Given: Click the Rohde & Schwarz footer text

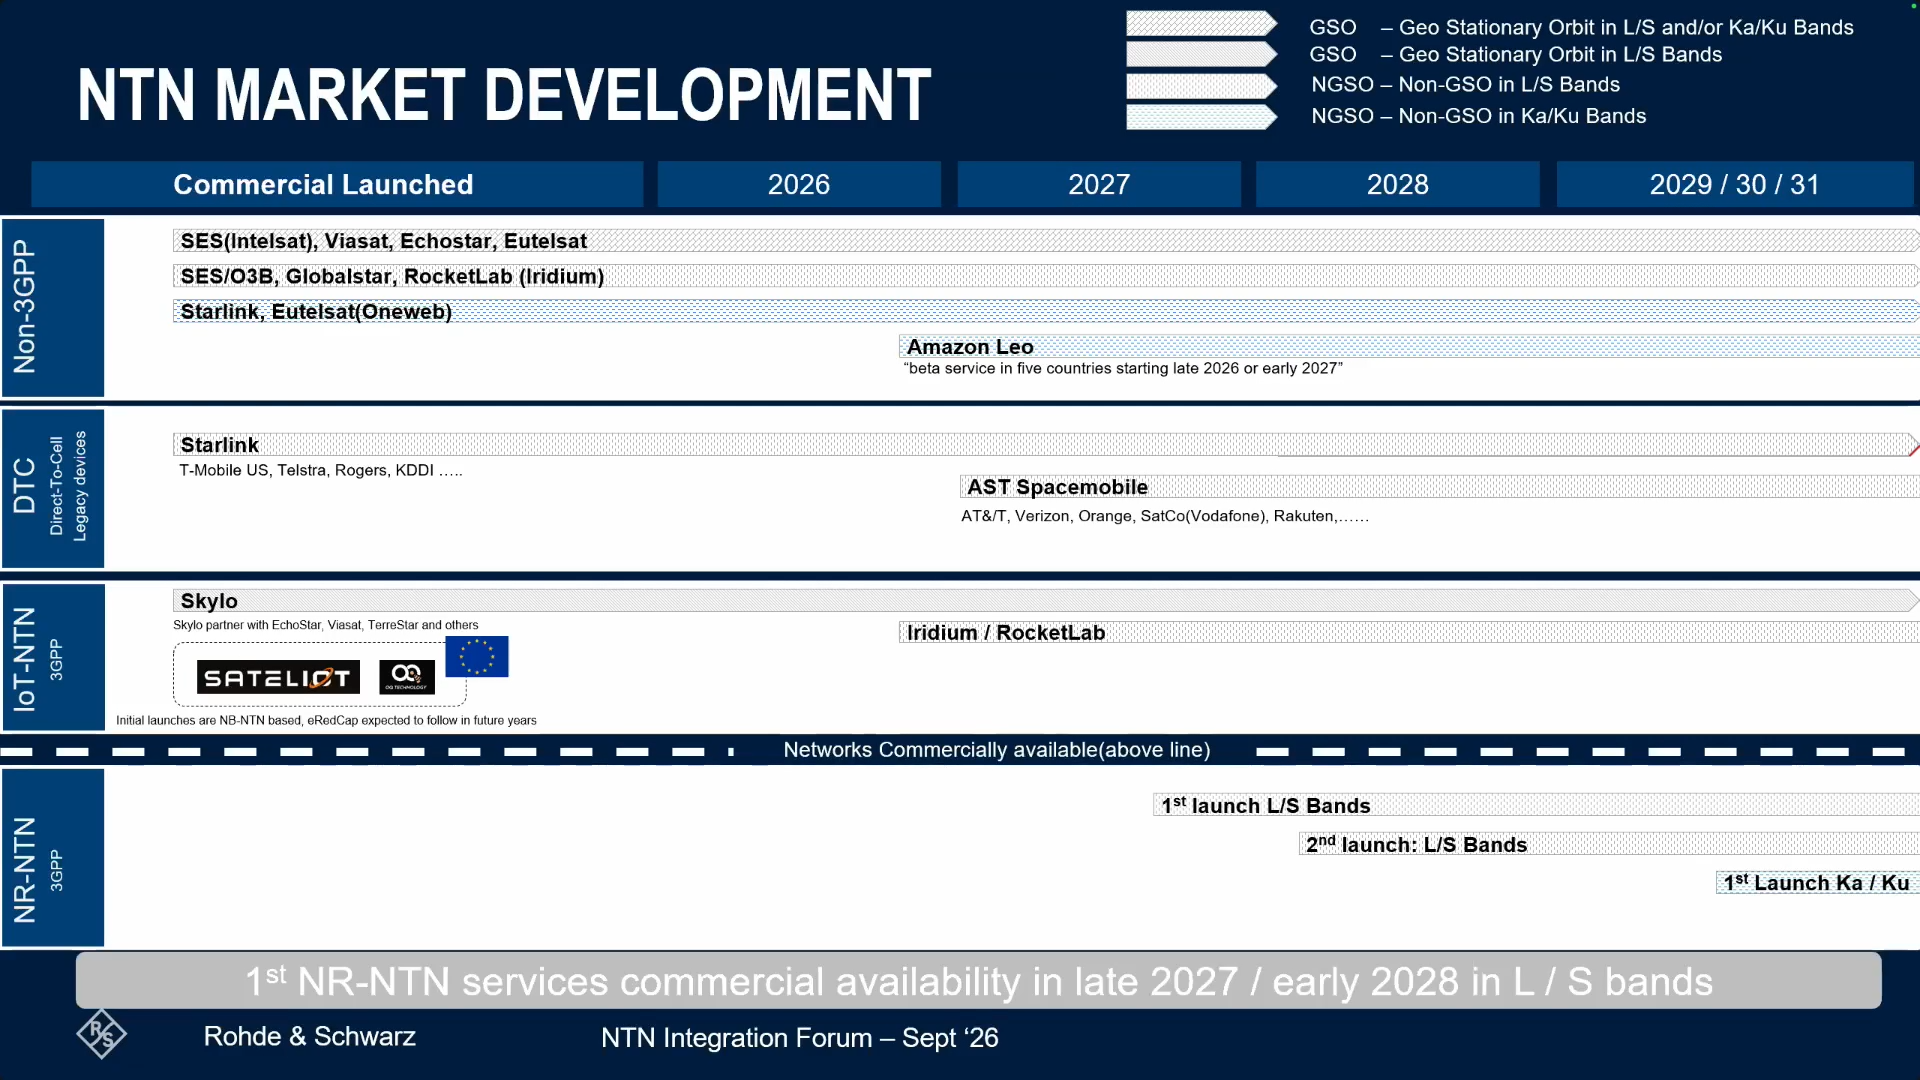Looking at the screenshot, I should (x=310, y=1037).
